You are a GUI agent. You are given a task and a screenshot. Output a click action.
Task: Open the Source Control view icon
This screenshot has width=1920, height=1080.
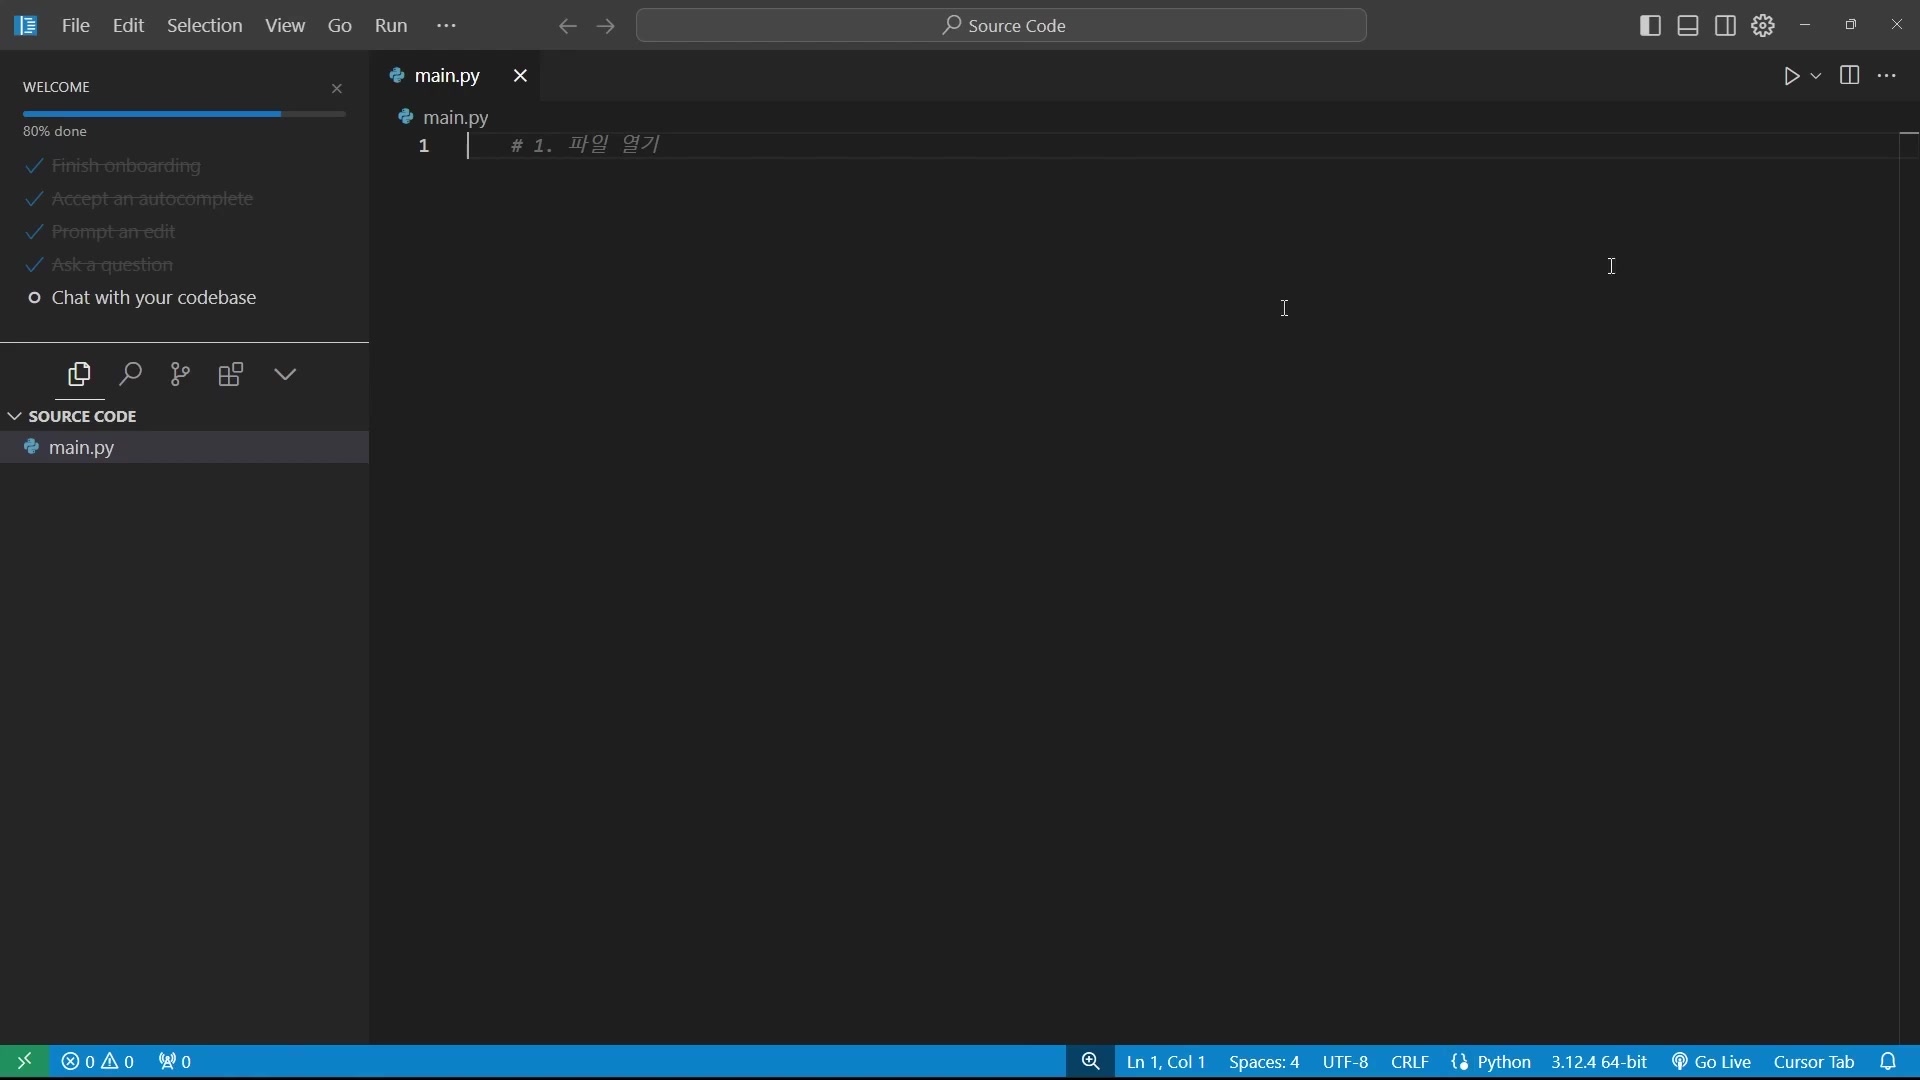click(x=180, y=375)
